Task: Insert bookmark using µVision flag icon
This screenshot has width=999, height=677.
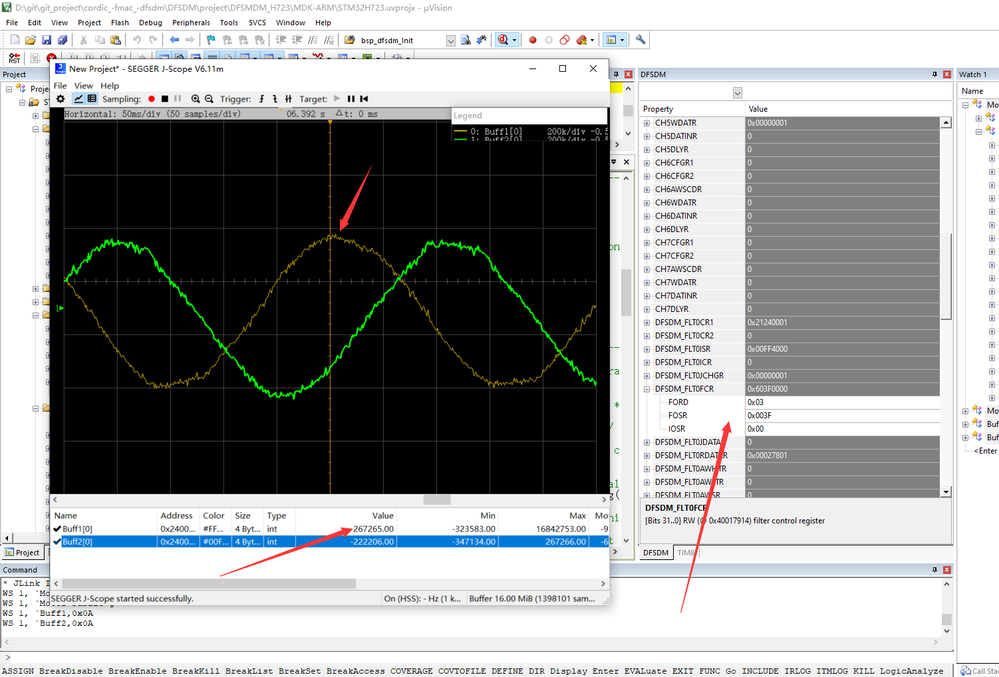Action: (x=212, y=40)
